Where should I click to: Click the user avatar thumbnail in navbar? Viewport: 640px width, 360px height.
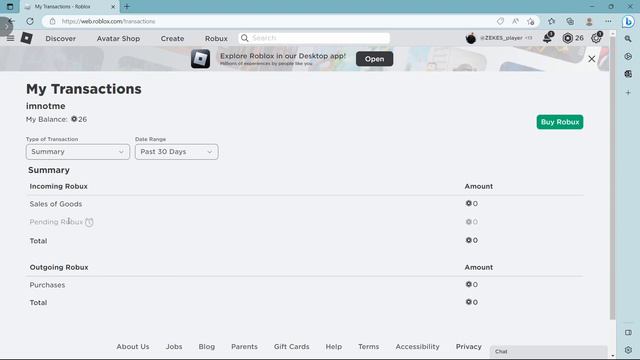[471, 38]
